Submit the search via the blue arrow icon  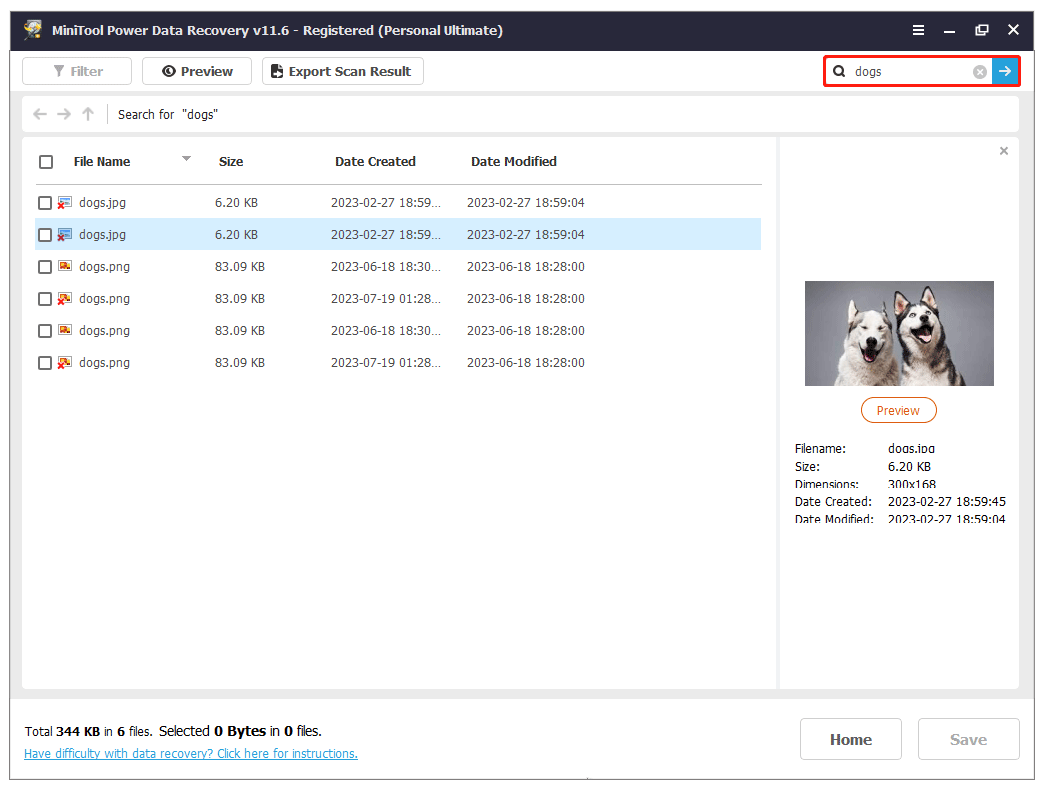[x=1006, y=71]
